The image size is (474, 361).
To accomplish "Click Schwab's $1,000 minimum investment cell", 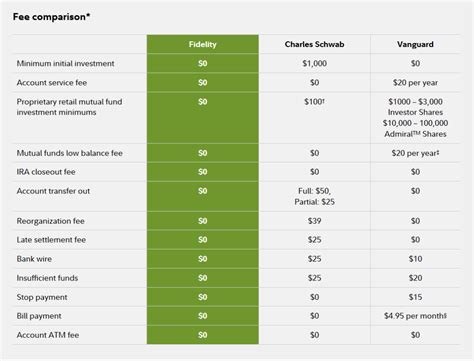I will tap(314, 63).
